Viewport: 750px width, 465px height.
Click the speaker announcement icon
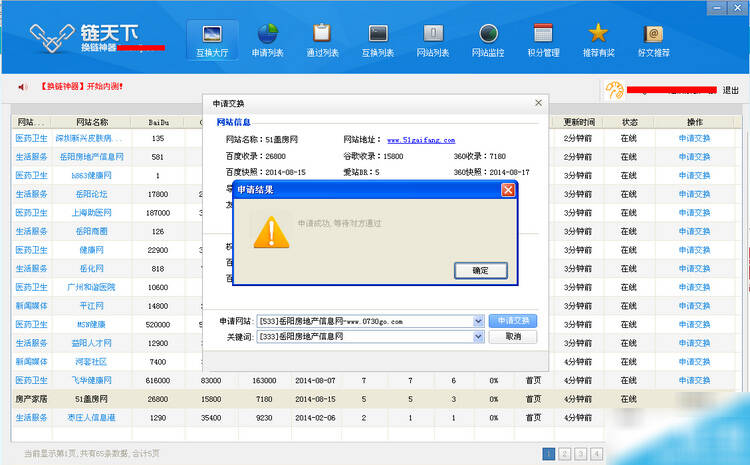(22, 87)
